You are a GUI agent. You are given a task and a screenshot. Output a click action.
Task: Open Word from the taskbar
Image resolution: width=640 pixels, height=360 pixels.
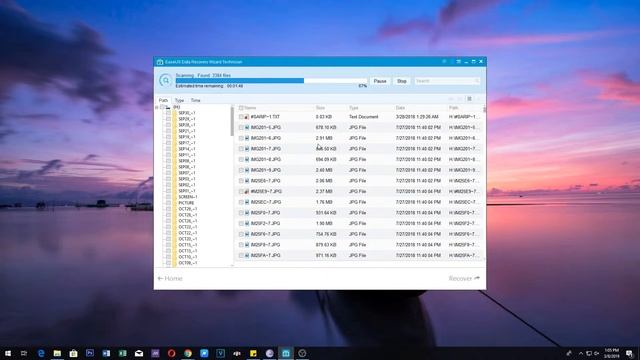pyautogui.click(x=106, y=353)
